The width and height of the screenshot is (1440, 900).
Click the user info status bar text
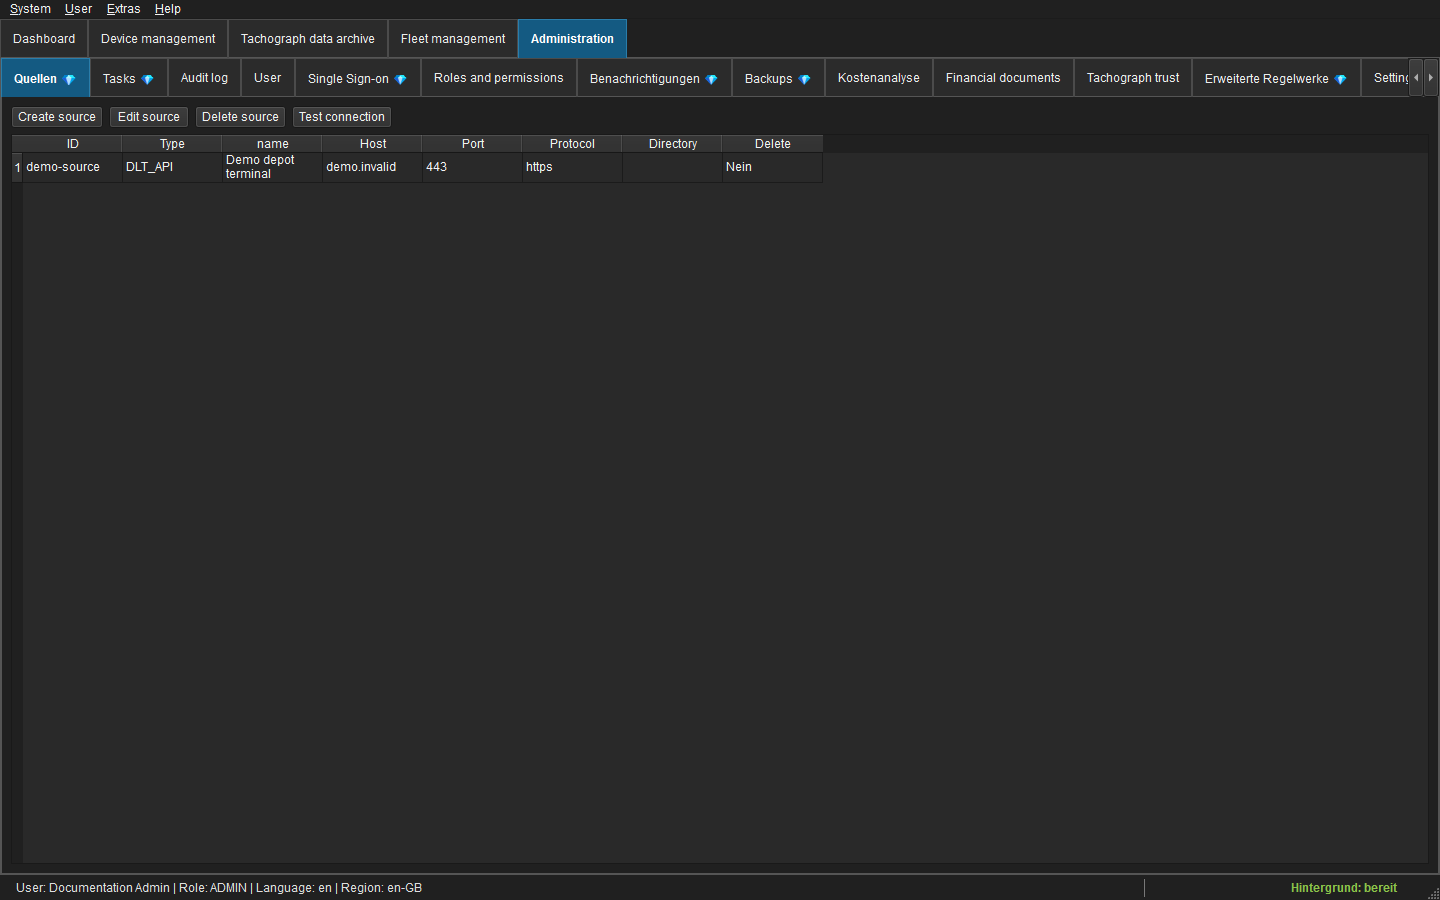219,888
